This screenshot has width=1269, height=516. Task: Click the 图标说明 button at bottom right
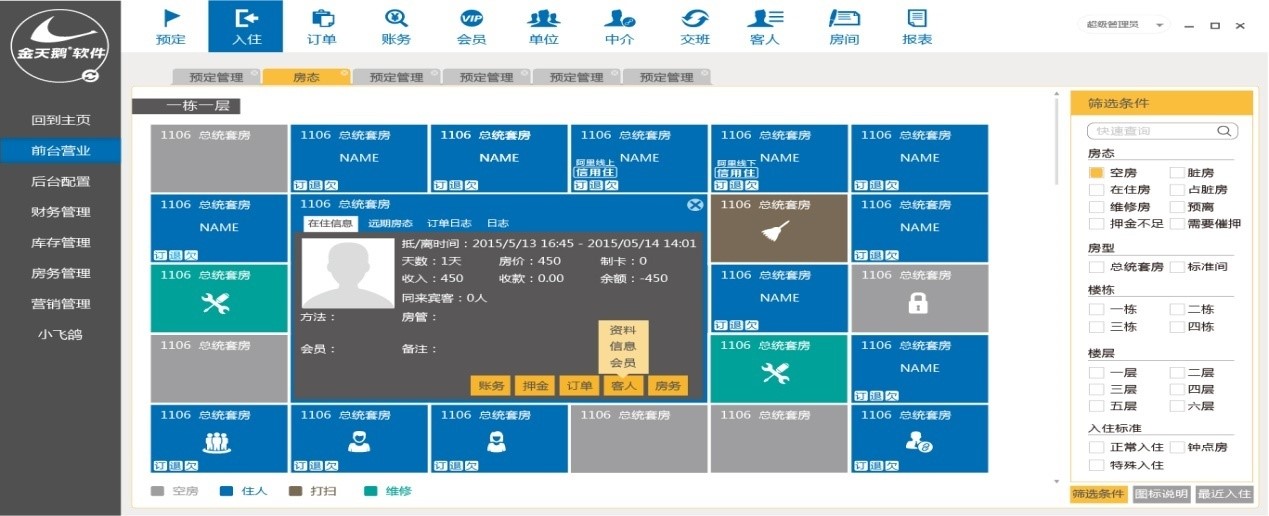pos(1160,494)
